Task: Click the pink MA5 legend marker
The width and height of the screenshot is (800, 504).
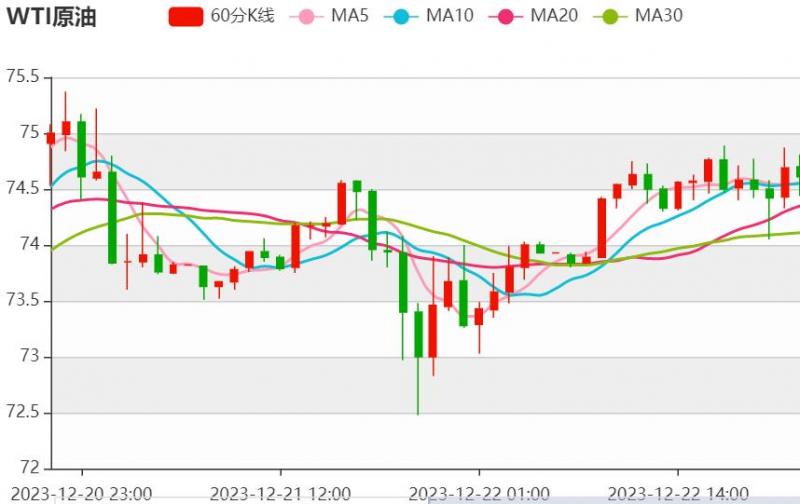Action: point(306,16)
